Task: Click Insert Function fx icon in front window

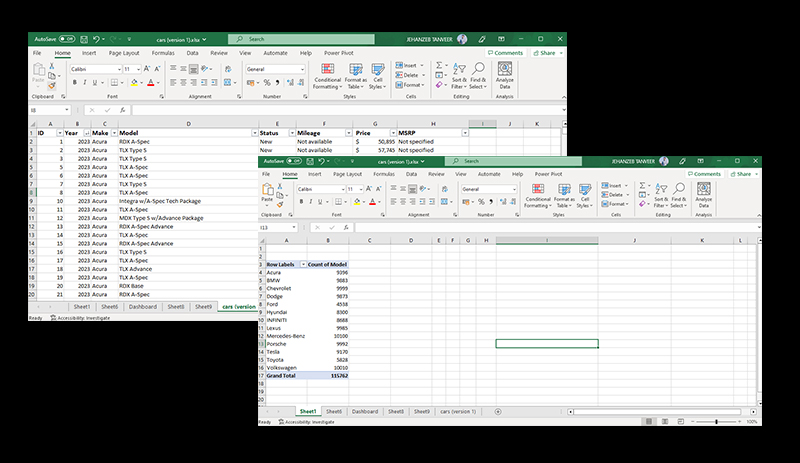Action: click(345, 227)
